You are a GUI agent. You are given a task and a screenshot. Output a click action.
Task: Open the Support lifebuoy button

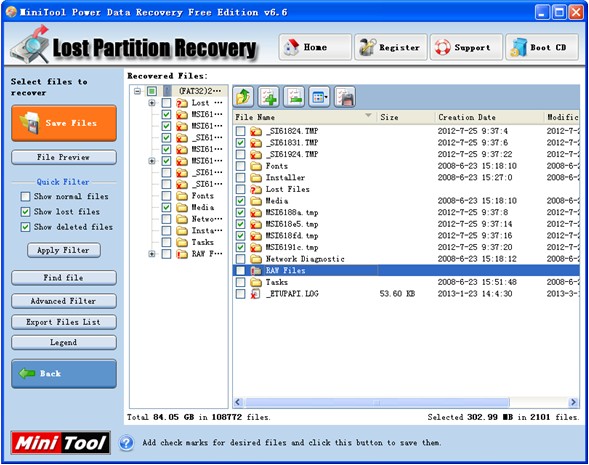pyautogui.click(x=466, y=47)
